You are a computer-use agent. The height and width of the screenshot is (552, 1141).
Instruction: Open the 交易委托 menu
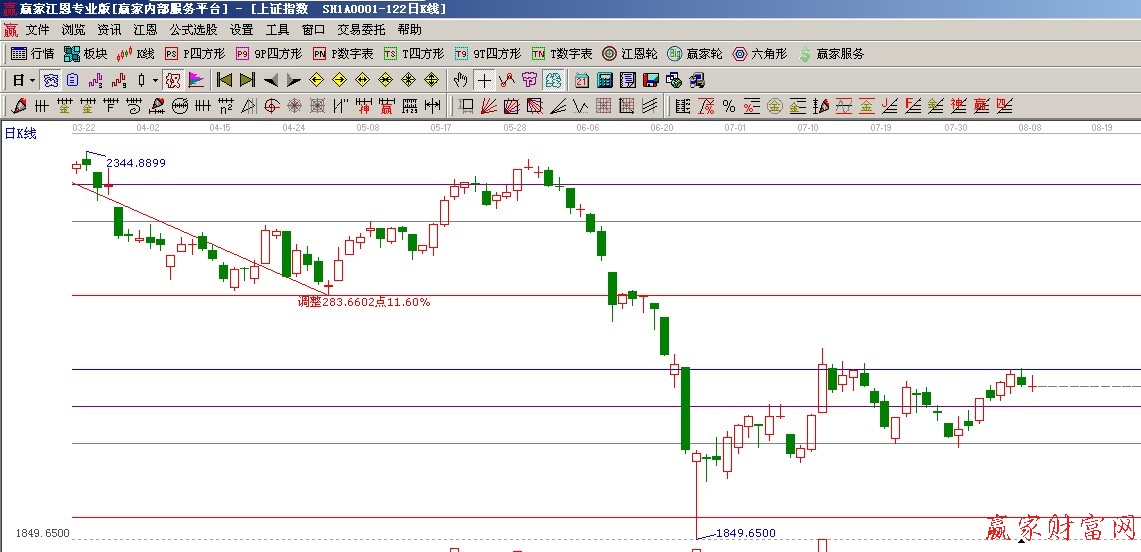point(361,30)
